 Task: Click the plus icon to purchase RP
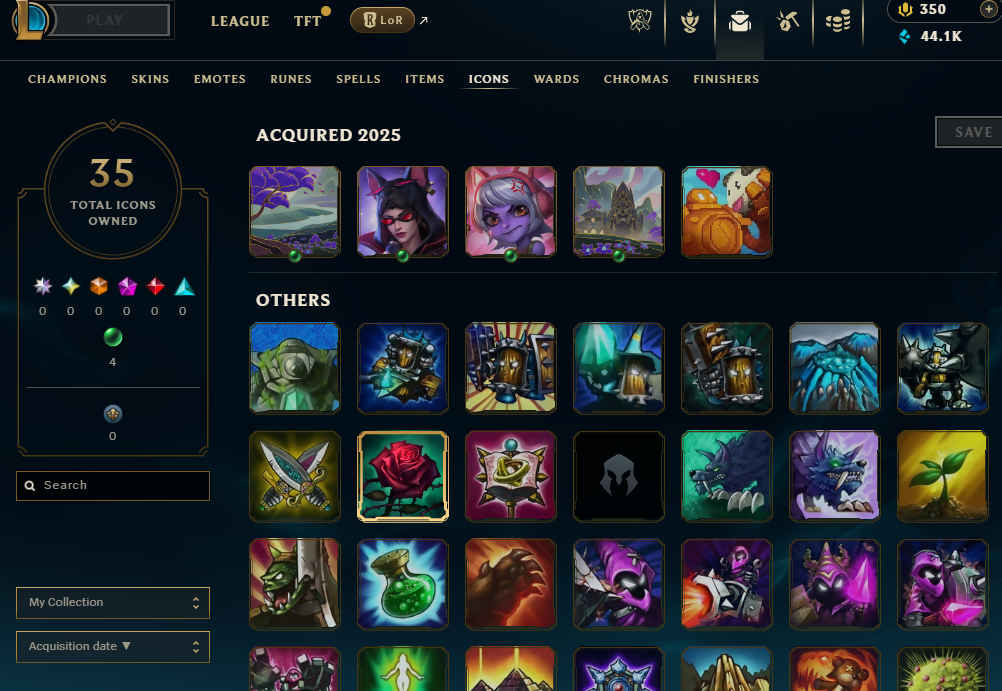[987, 10]
